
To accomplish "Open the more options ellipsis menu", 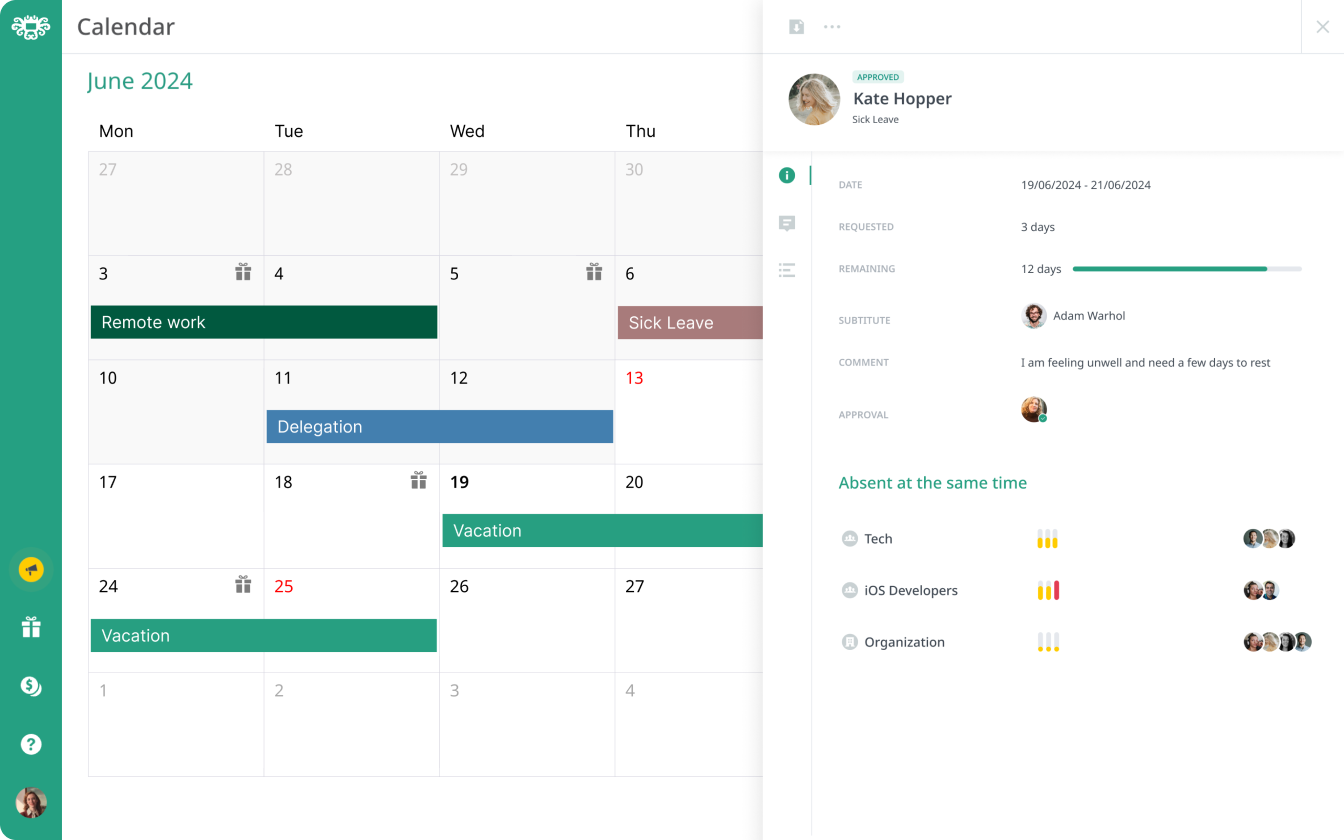I will 832,26.
